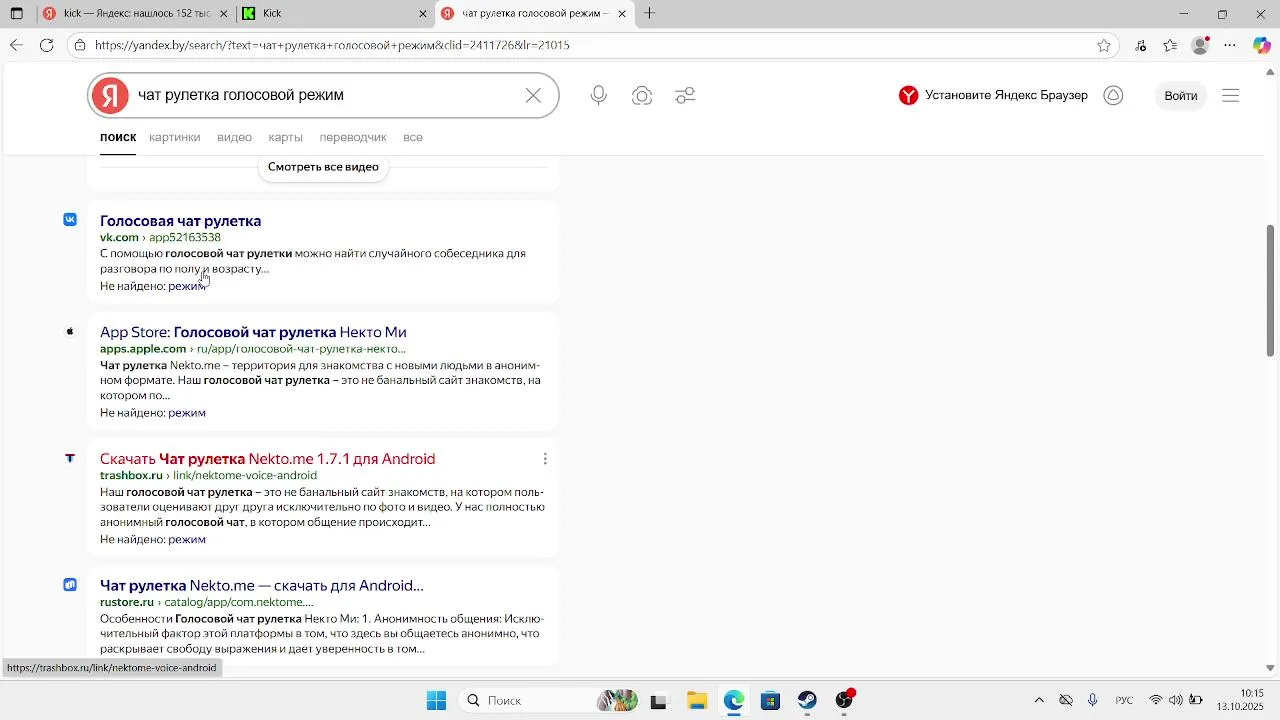The height and width of the screenshot is (720, 1280).
Task: Reload the page
Action: pyautogui.click(x=47, y=45)
